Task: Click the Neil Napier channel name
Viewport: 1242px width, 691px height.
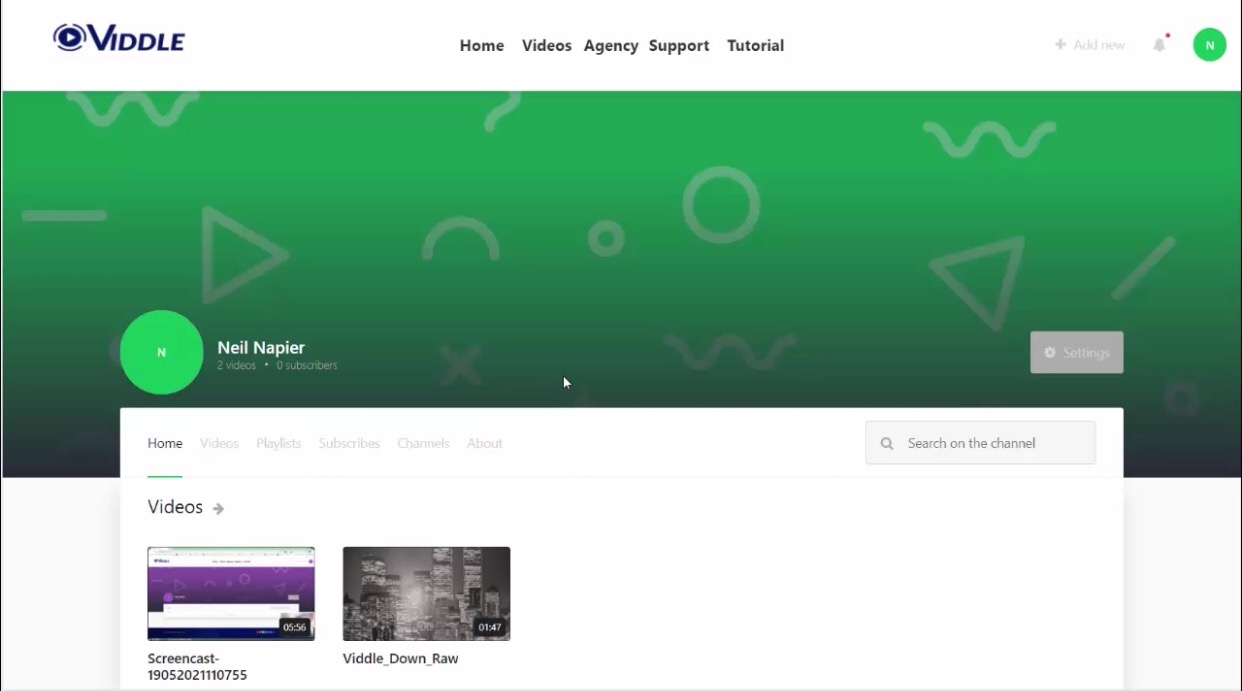Action: tap(261, 348)
